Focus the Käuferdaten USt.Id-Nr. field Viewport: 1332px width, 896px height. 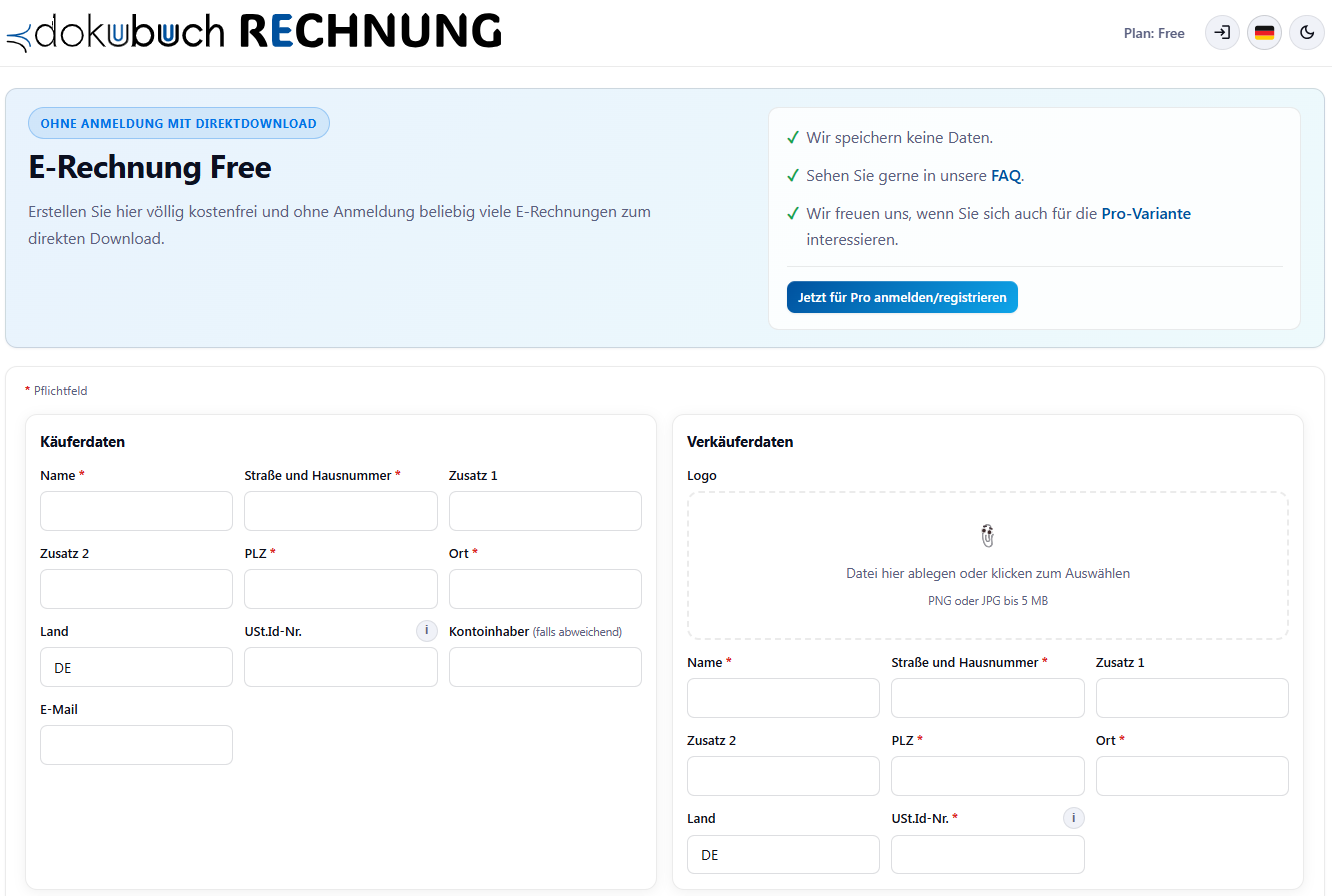click(341, 667)
